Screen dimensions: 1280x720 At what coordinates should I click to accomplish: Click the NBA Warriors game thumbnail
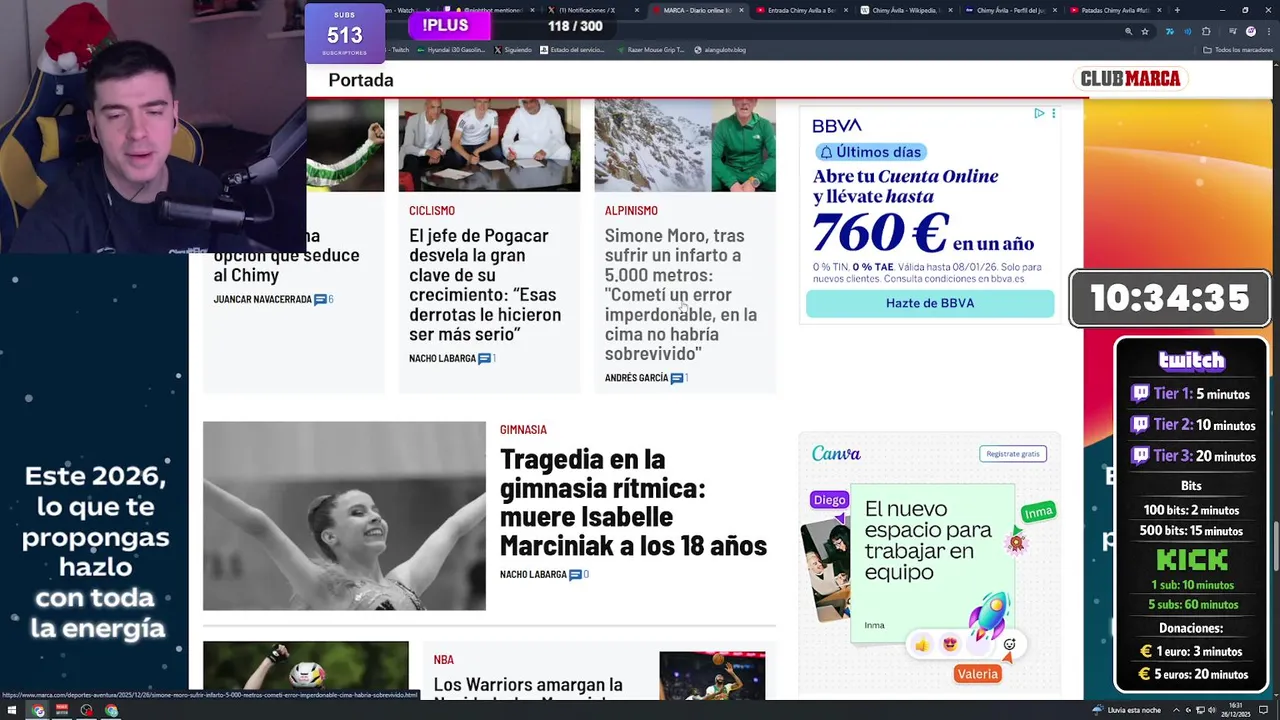click(x=712, y=676)
